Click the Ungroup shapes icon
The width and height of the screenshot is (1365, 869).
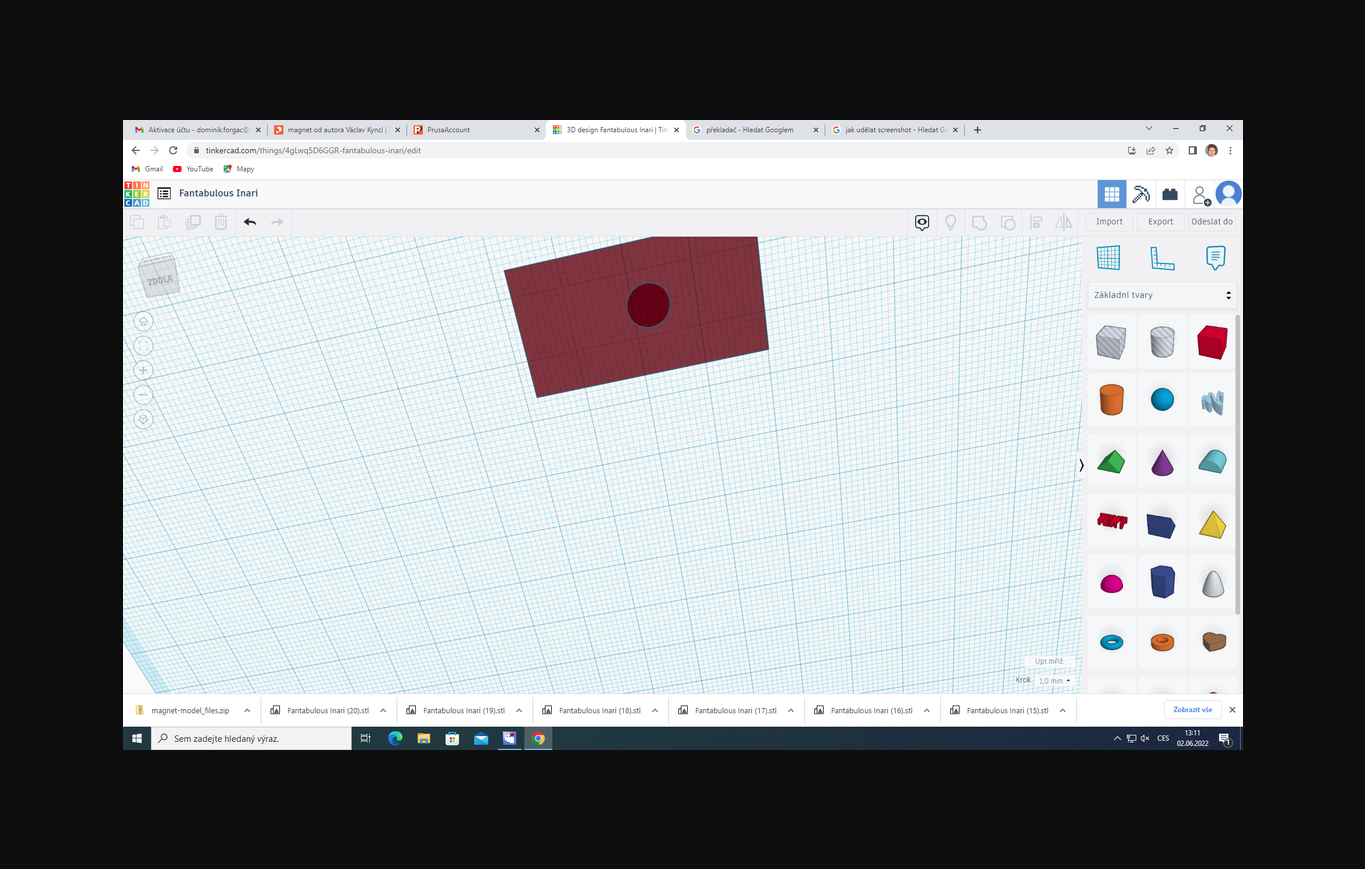[x=1008, y=222]
